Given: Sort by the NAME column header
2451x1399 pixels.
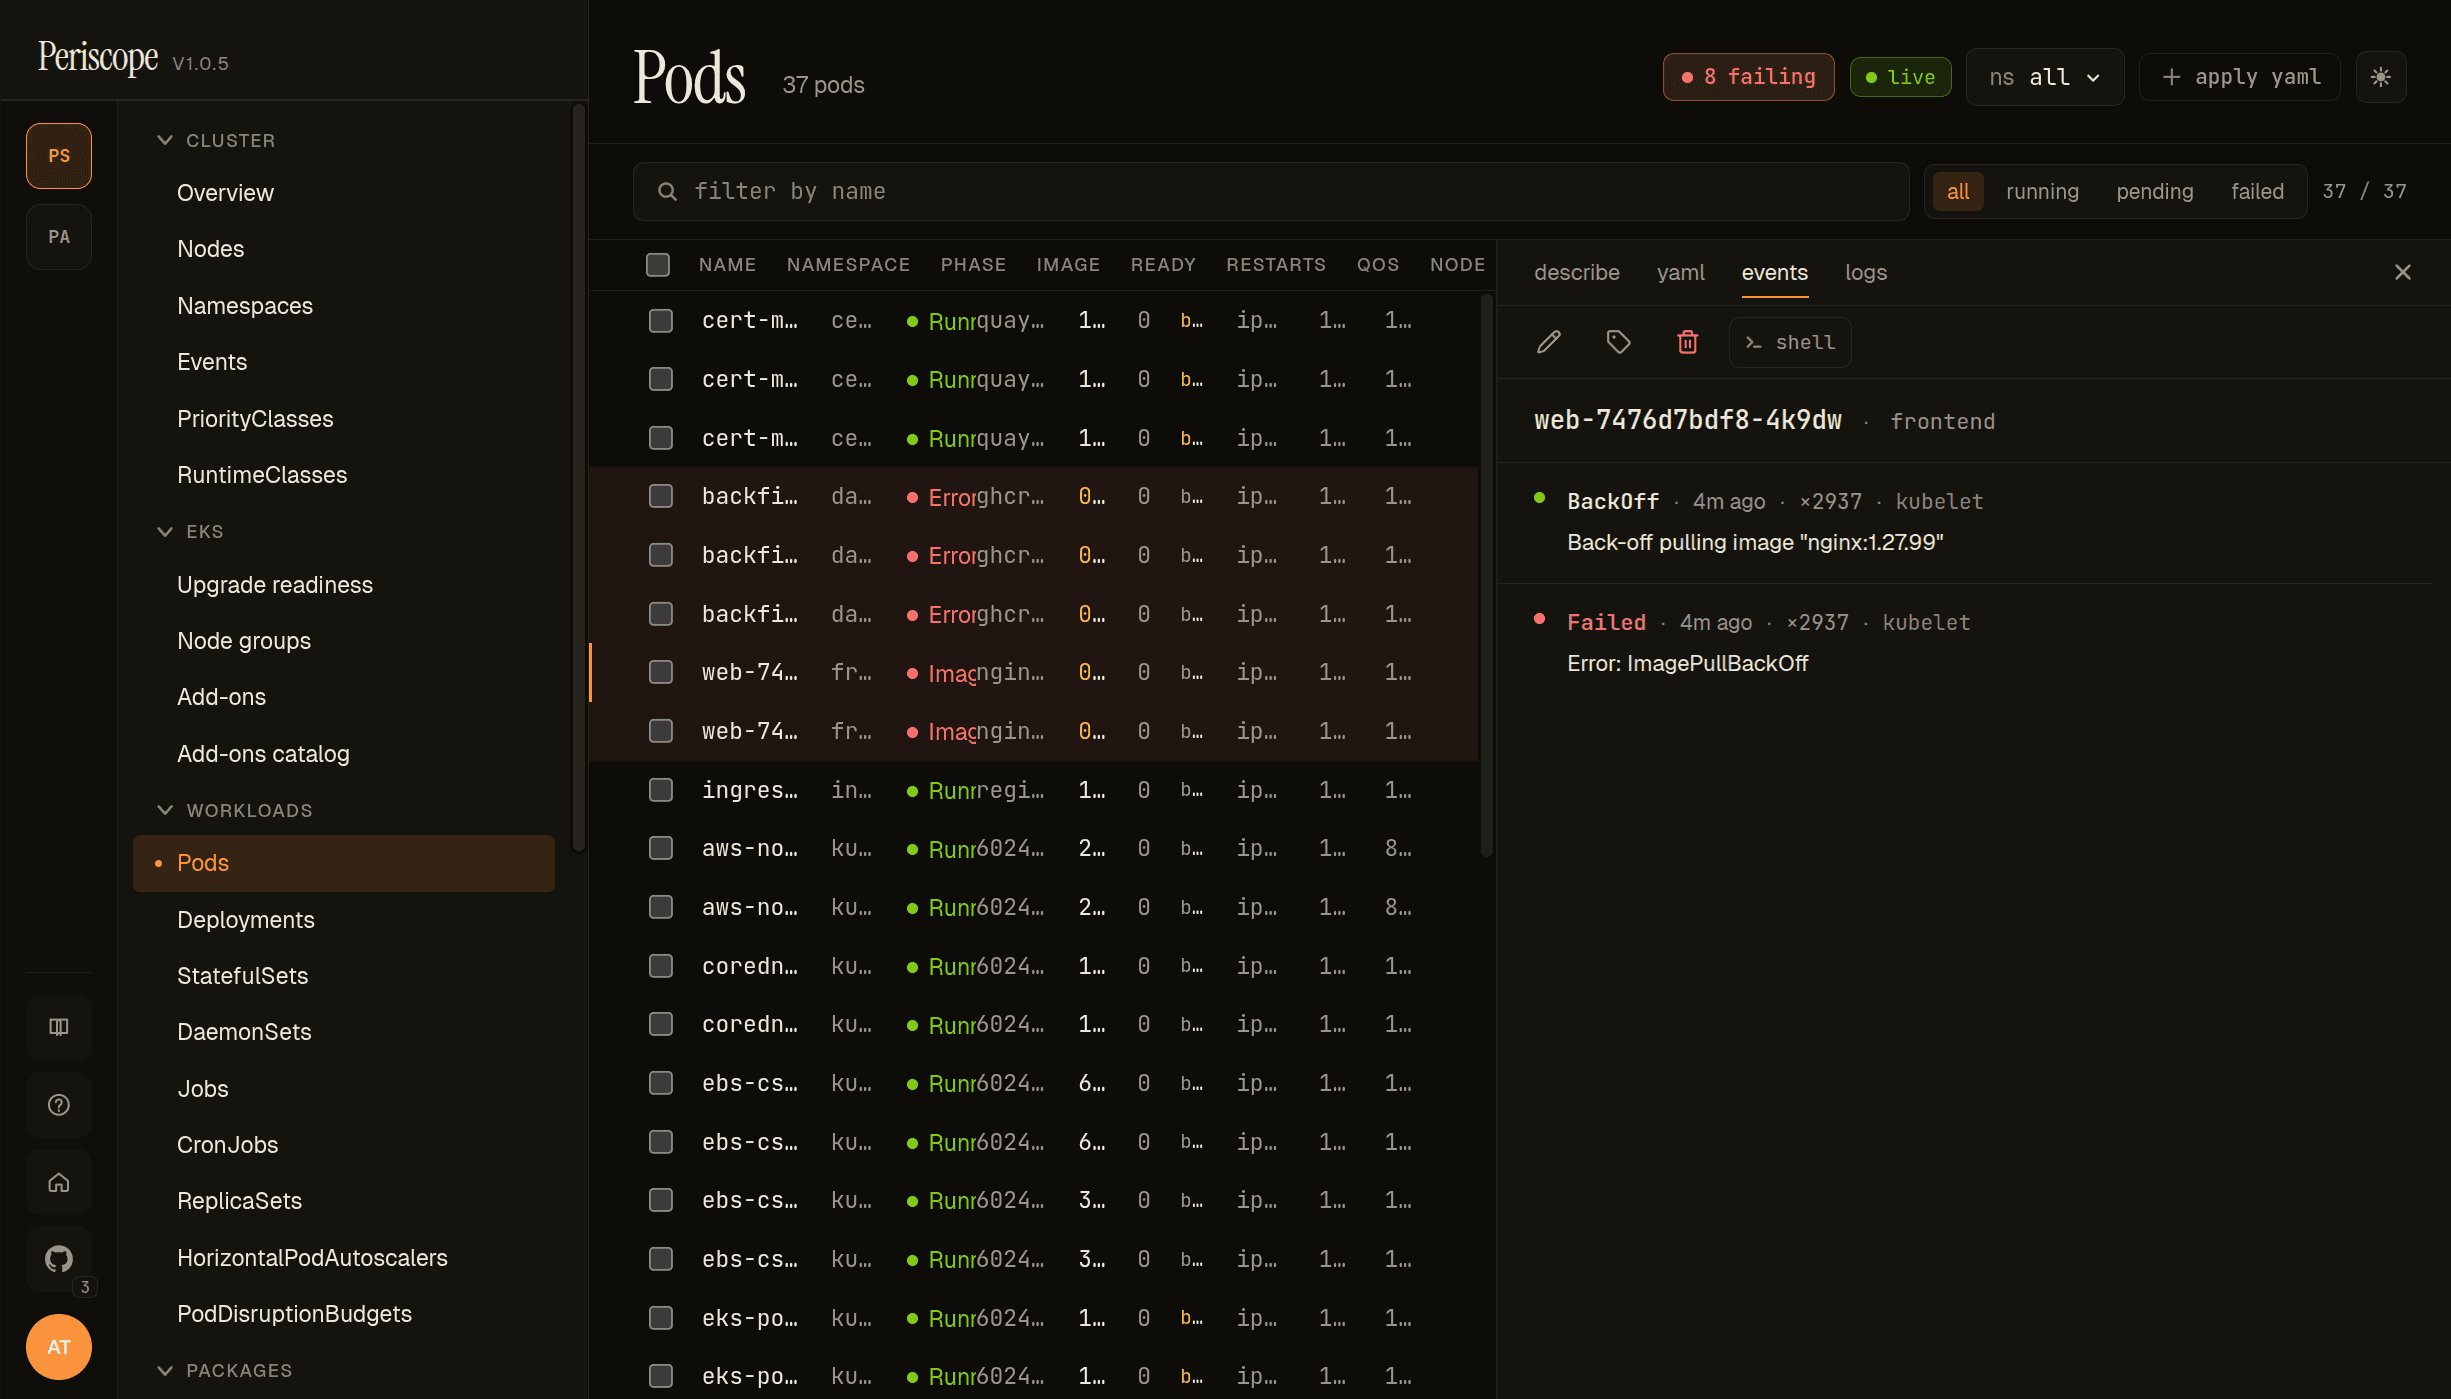Looking at the screenshot, I should [727, 265].
